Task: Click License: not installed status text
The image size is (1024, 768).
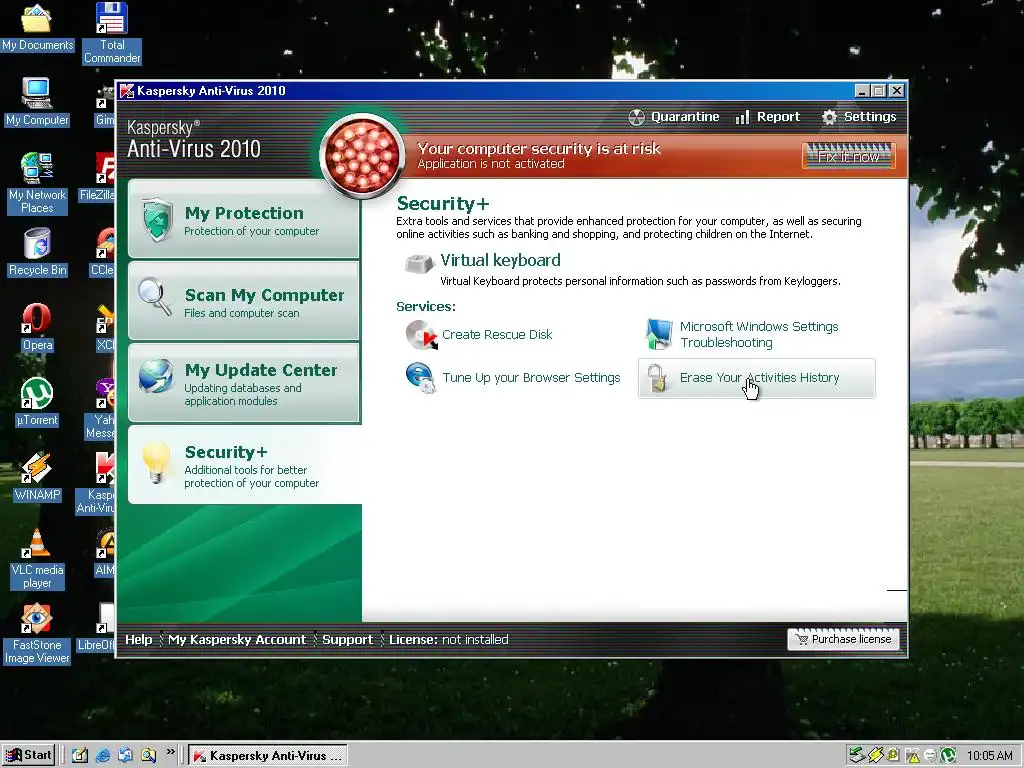Action: click(x=449, y=640)
